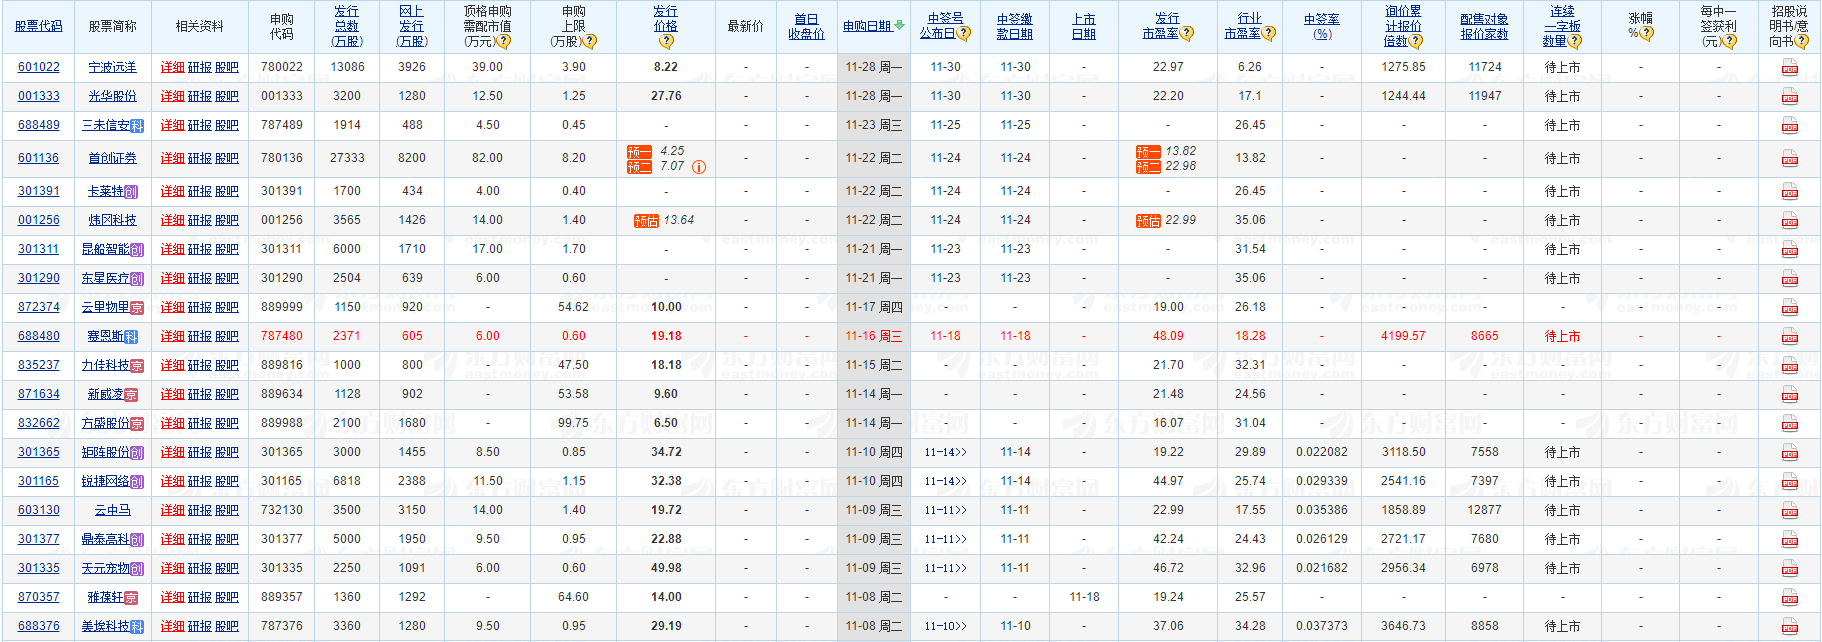Viewport: 1822px width, 642px height.
Task: Open the prospectus PDF for 新威凌
Action: point(1789,395)
